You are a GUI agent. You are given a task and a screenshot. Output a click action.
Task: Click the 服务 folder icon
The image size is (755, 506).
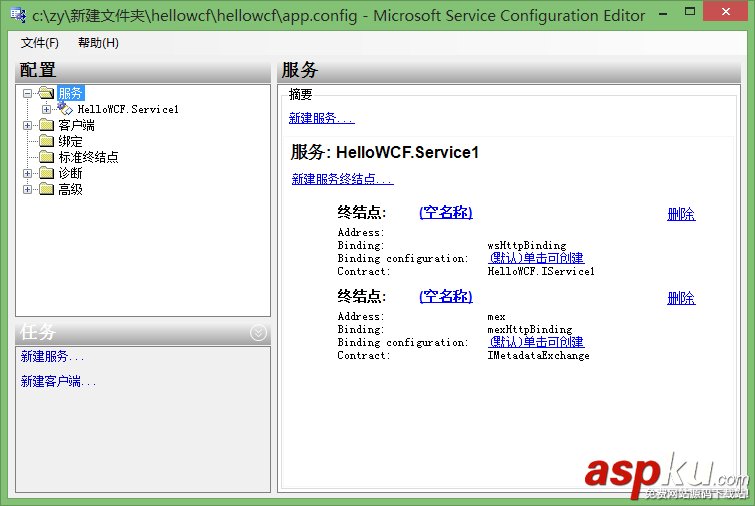(x=47, y=93)
